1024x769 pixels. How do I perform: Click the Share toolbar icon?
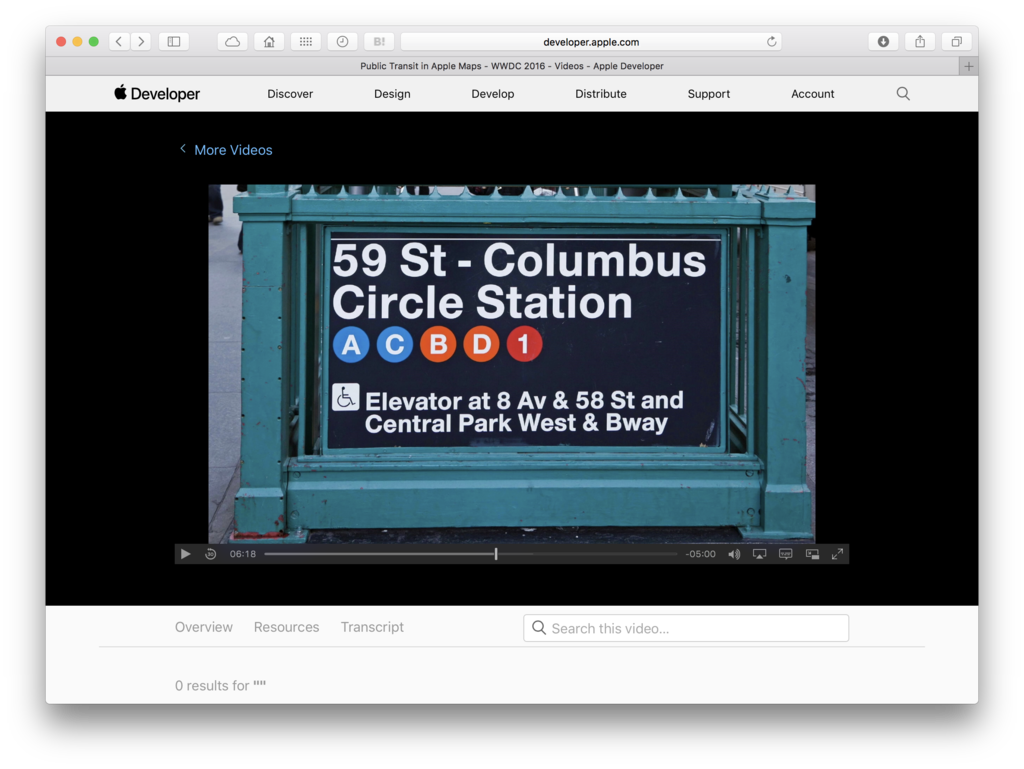(x=920, y=42)
